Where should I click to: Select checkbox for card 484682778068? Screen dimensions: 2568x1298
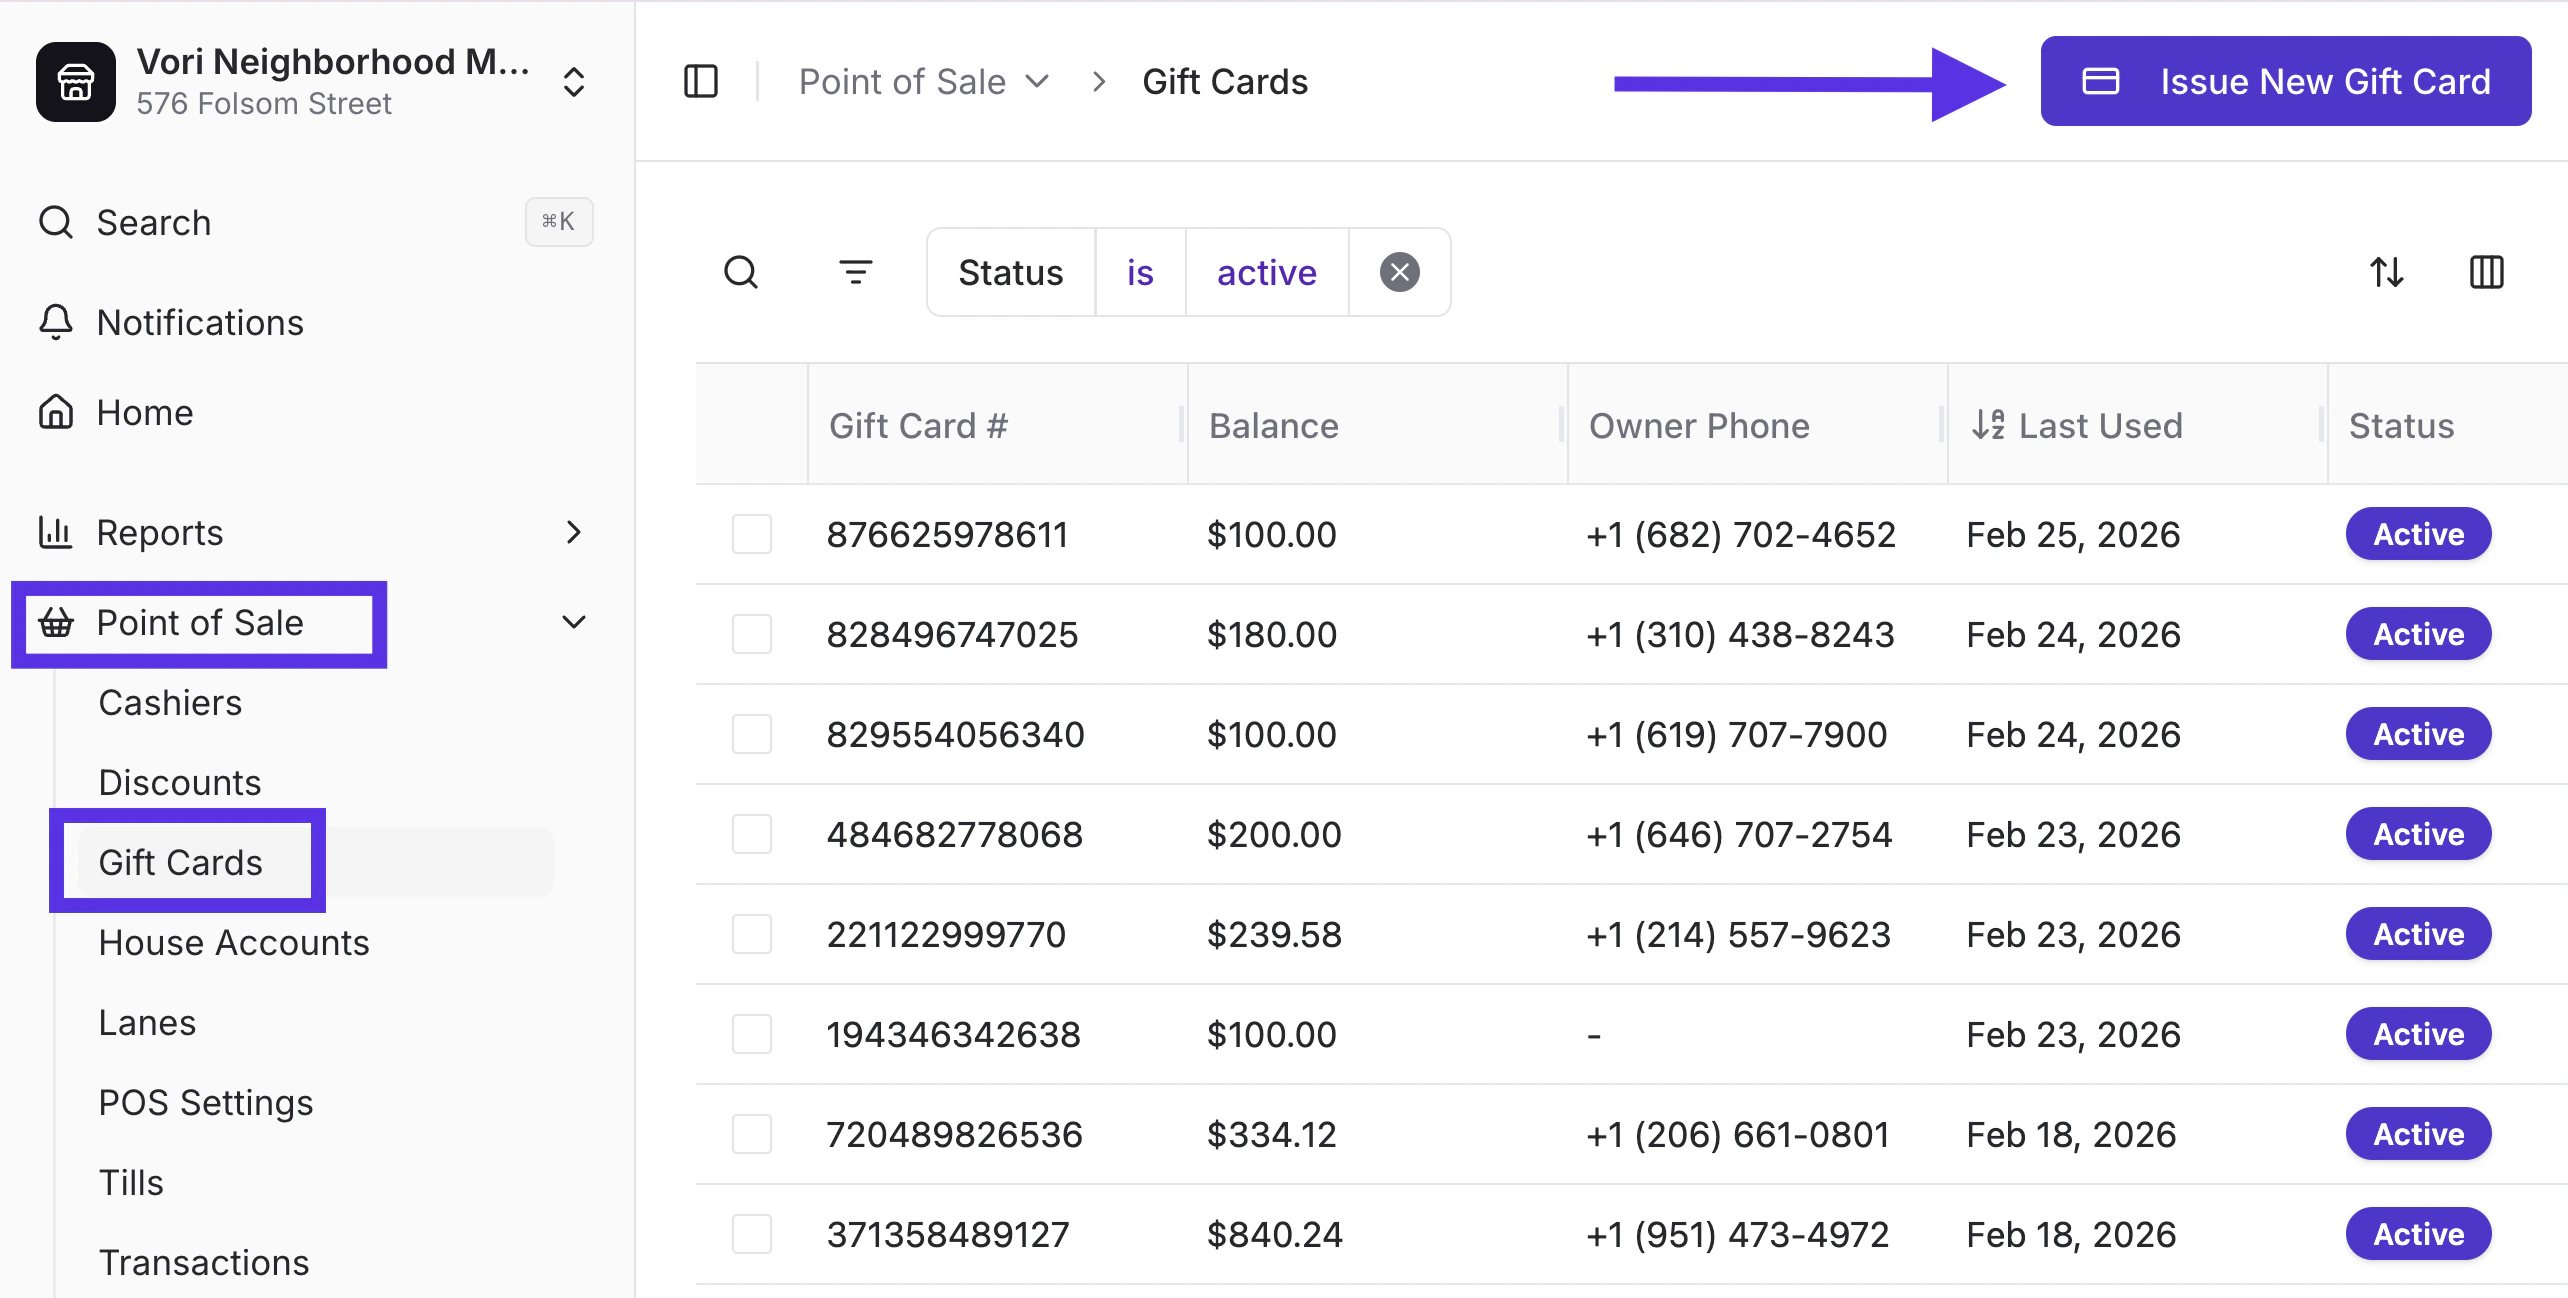pos(751,834)
